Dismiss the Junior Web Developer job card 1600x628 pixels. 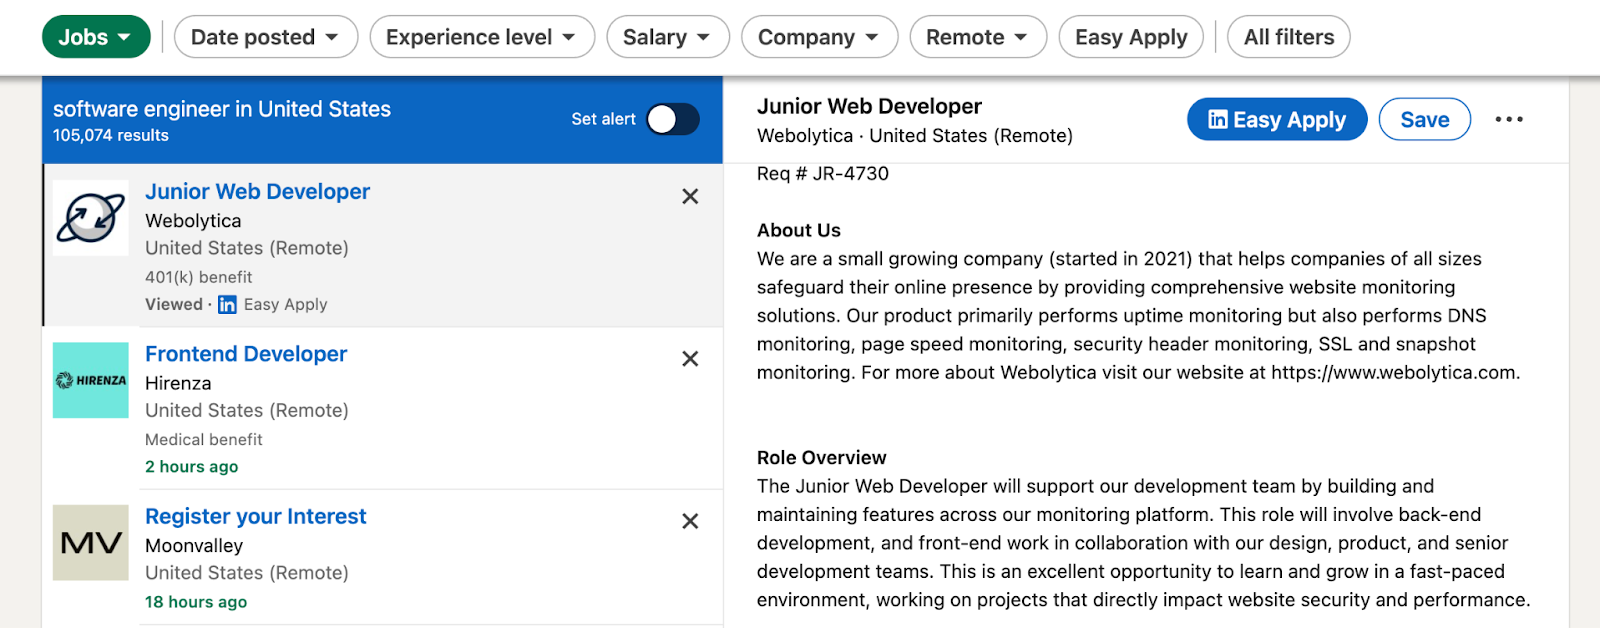pos(690,197)
